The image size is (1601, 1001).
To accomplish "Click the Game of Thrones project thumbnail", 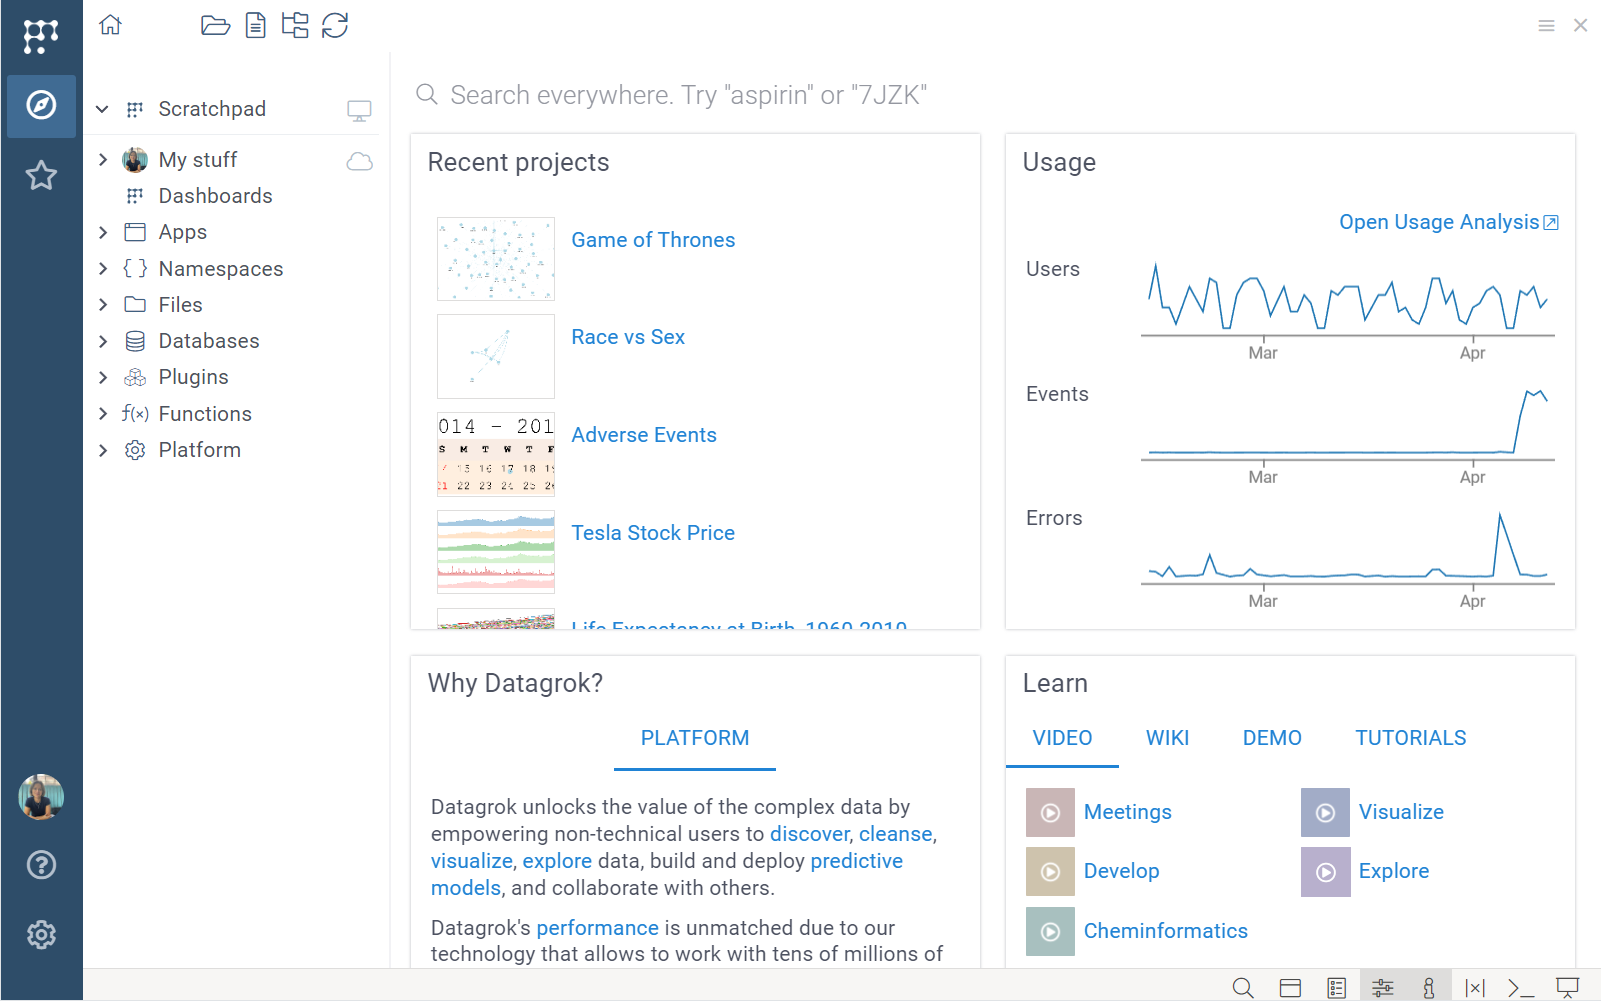I will [x=496, y=259].
